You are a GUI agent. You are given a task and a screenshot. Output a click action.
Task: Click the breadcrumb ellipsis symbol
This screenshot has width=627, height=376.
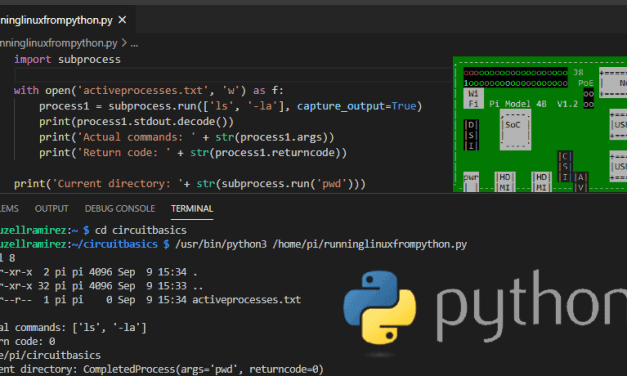[134, 44]
